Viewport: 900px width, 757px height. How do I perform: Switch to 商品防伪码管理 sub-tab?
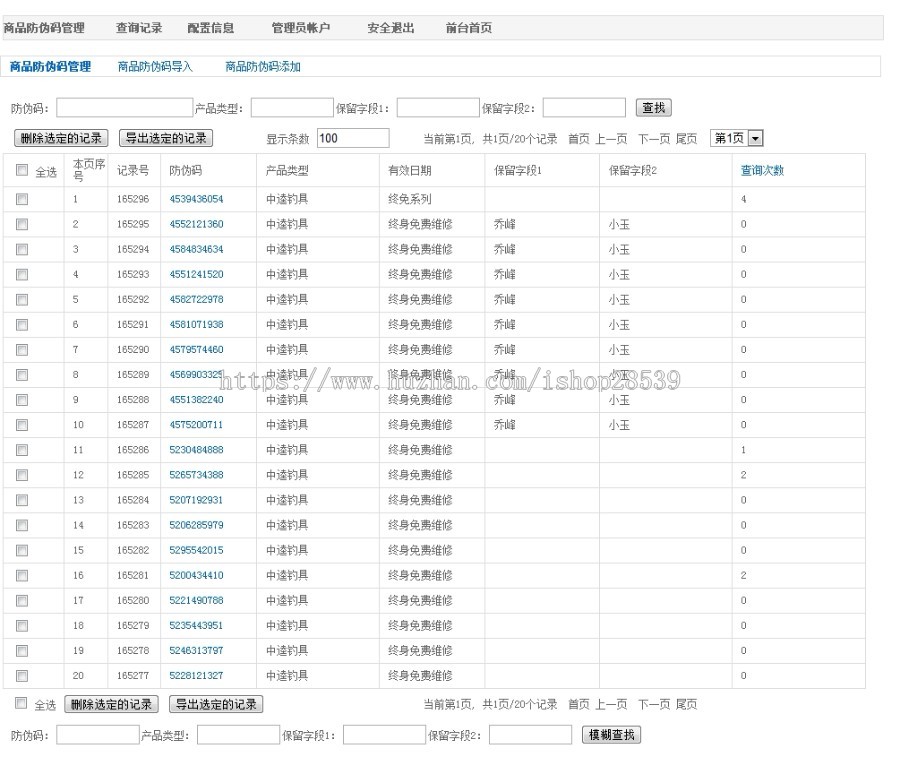(x=51, y=67)
